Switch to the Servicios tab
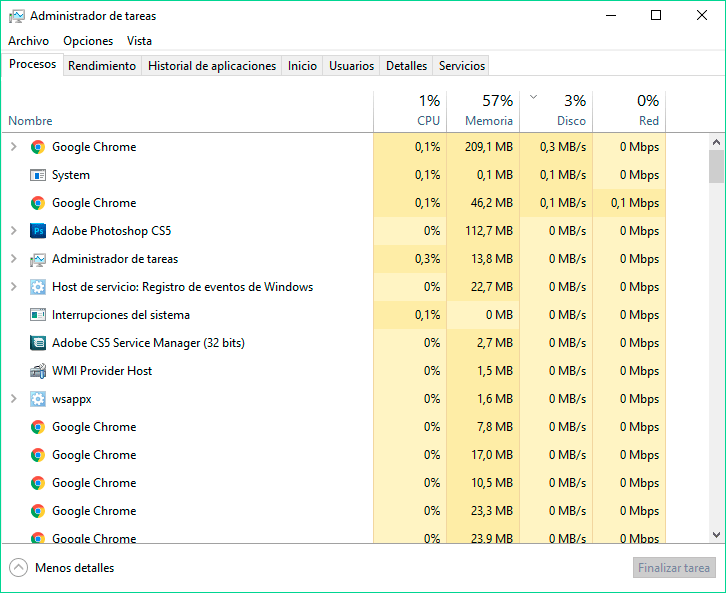The width and height of the screenshot is (726, 593). pos(462,66)
